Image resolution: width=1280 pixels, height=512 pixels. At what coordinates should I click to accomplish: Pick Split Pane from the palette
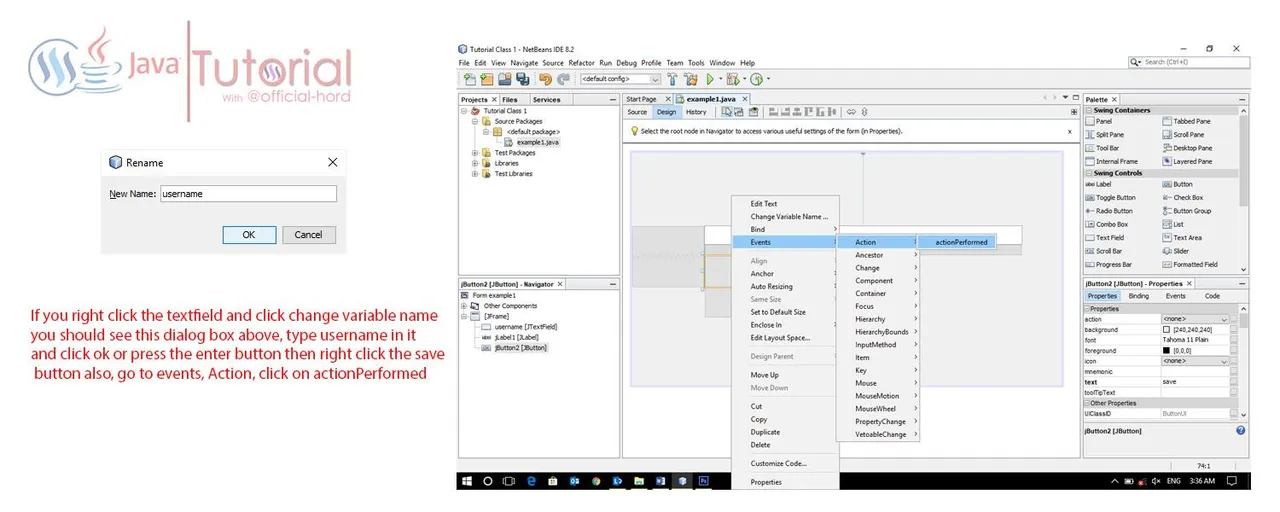coord(1104,134)
